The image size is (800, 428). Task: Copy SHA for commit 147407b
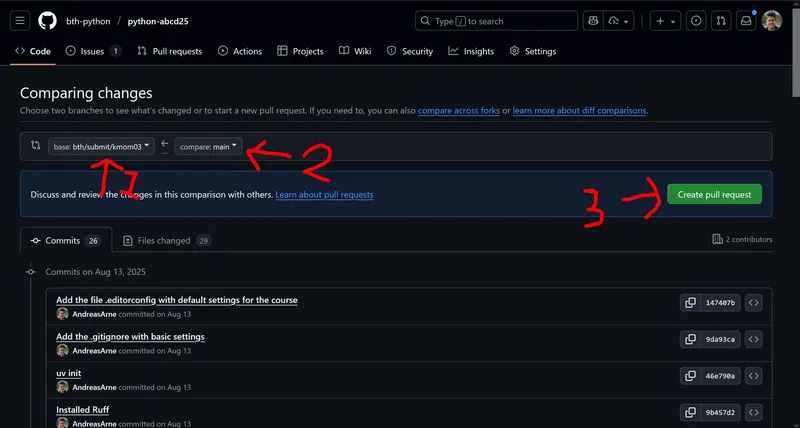pos(690,303)
